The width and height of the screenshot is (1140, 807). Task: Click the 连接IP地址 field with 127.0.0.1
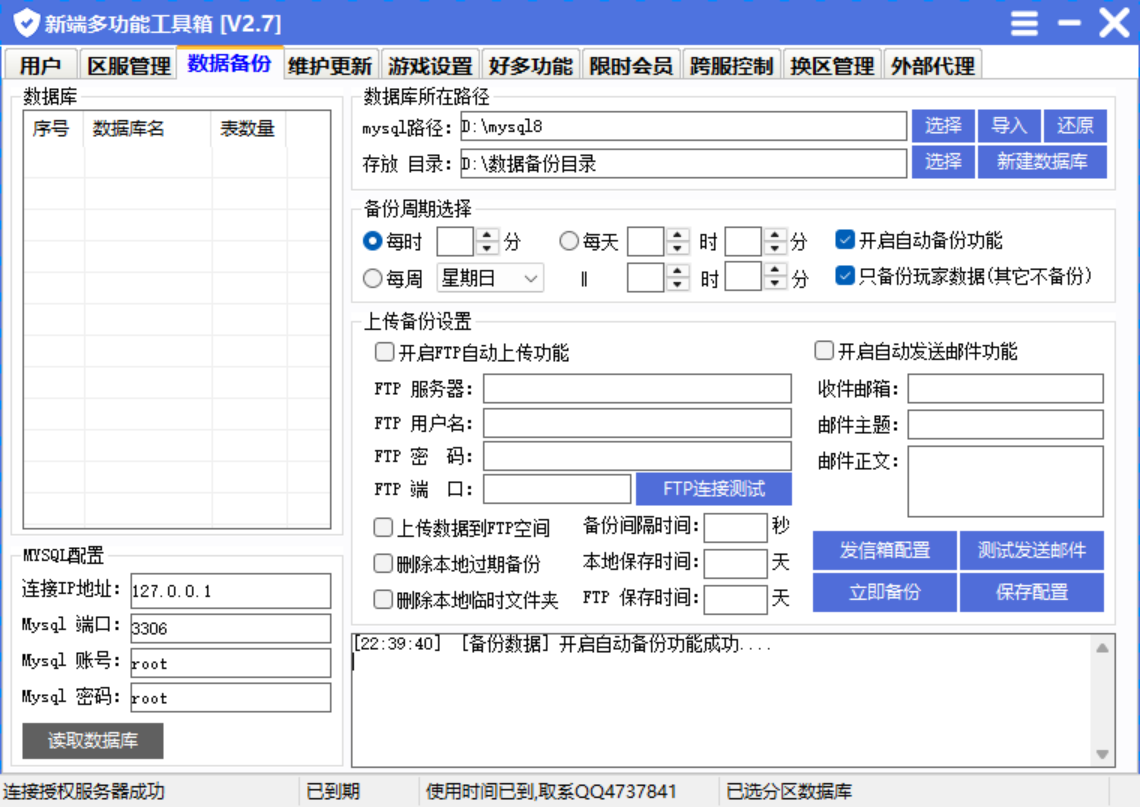pos(230,591)
